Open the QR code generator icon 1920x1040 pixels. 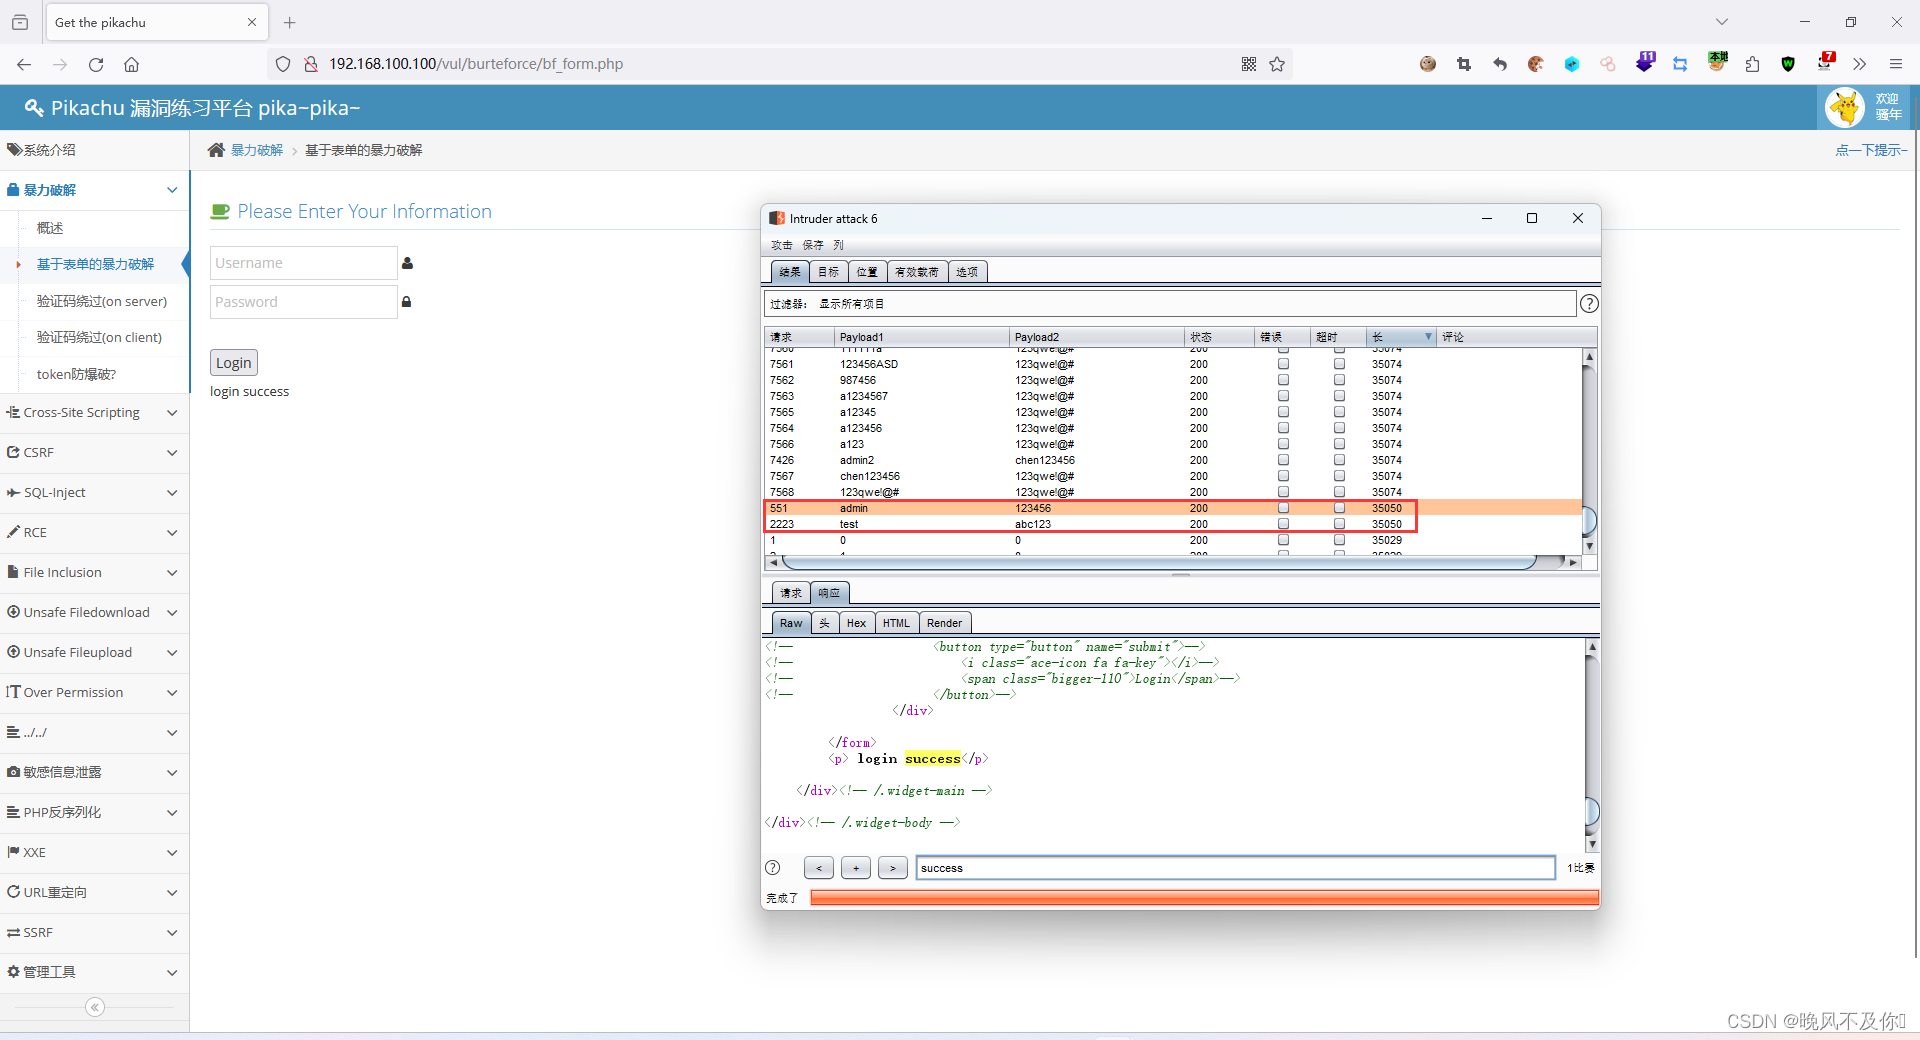(x=1249, y=64)
